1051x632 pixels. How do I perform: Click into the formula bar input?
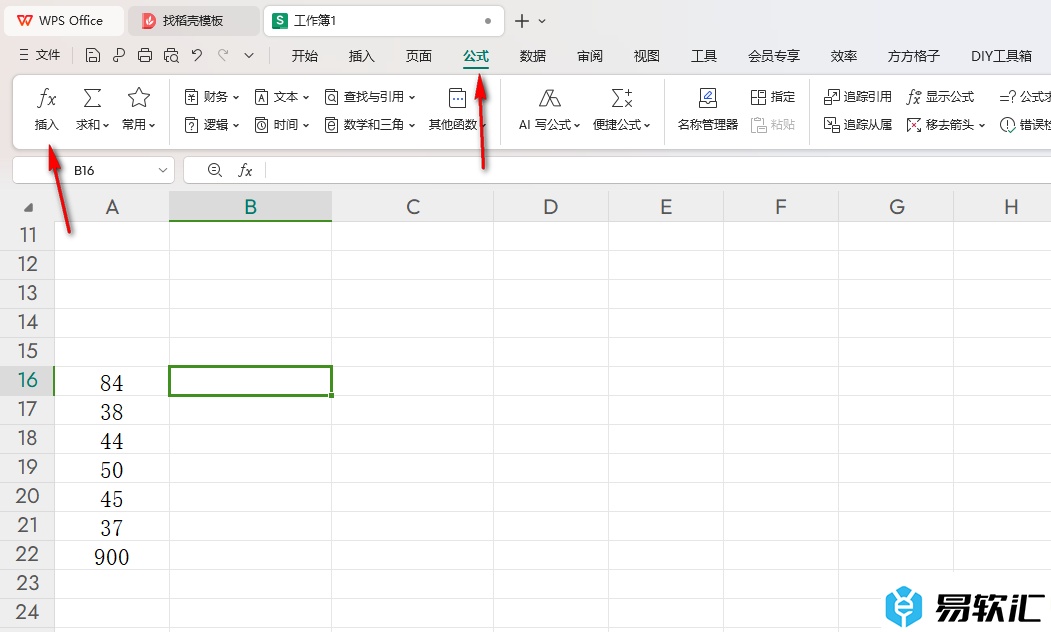(658, 170)
